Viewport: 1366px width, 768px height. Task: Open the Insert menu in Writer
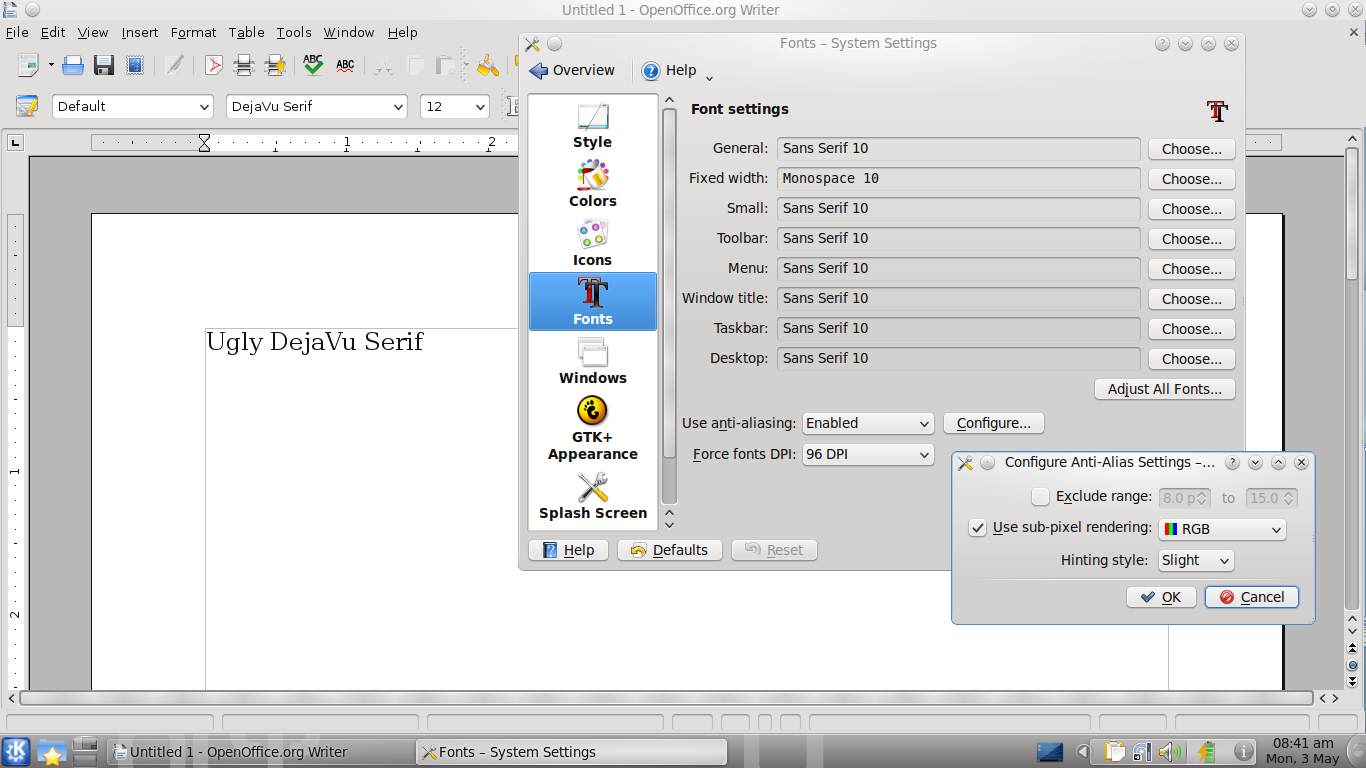click(x=140, y=32)
